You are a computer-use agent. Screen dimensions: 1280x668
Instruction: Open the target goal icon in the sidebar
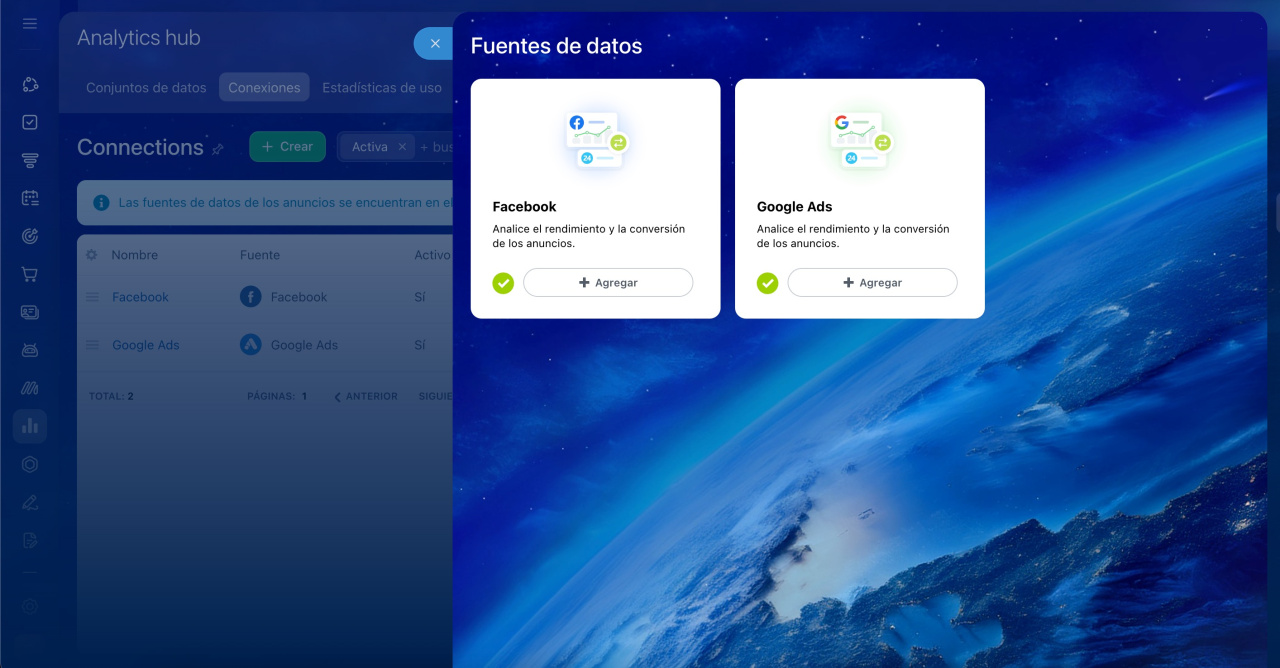(x=30, y=236)
